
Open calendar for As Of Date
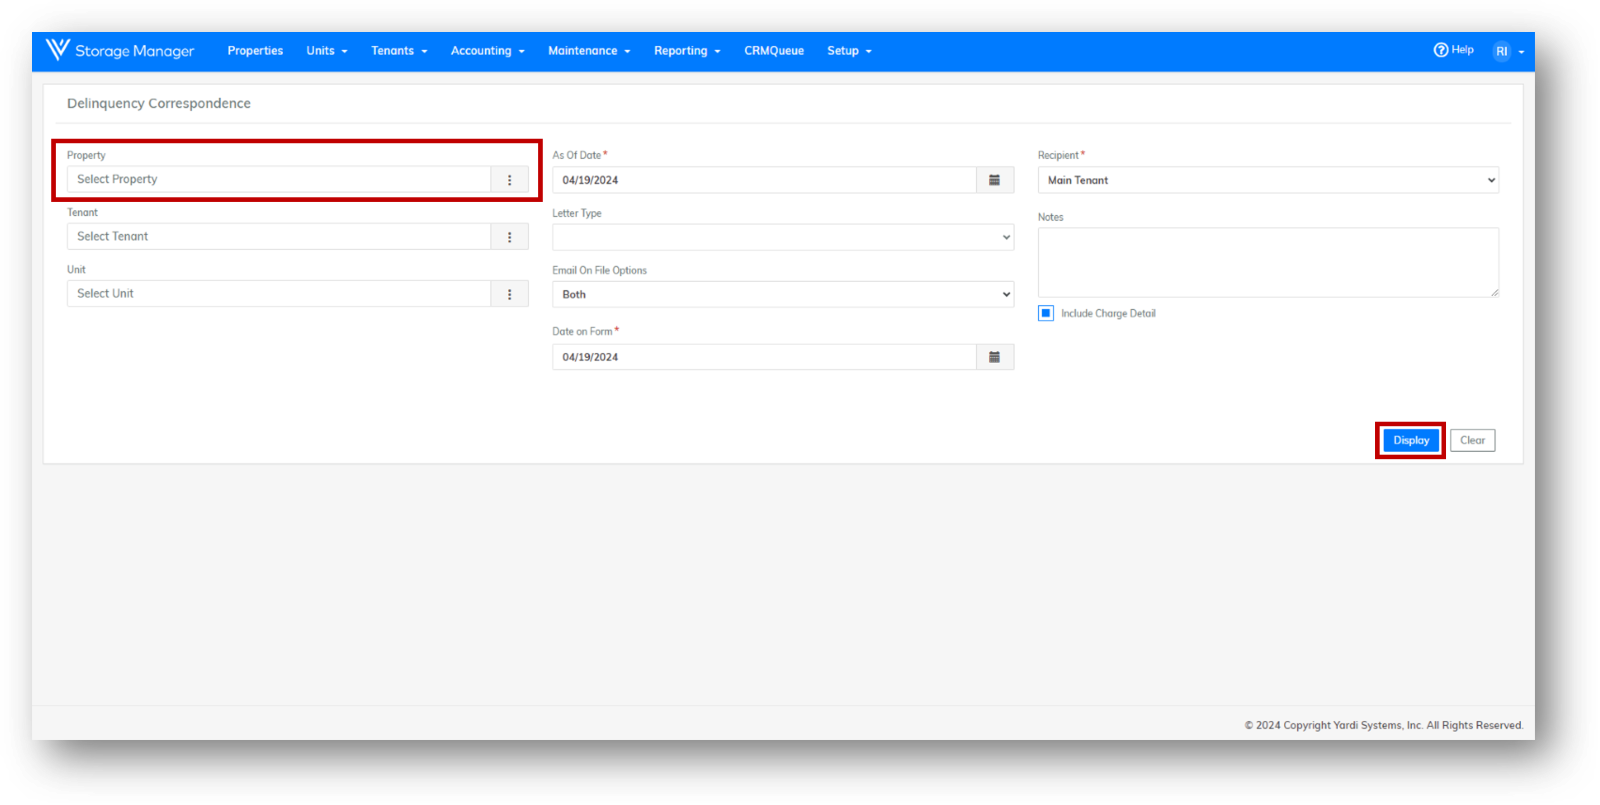[994, 180]
